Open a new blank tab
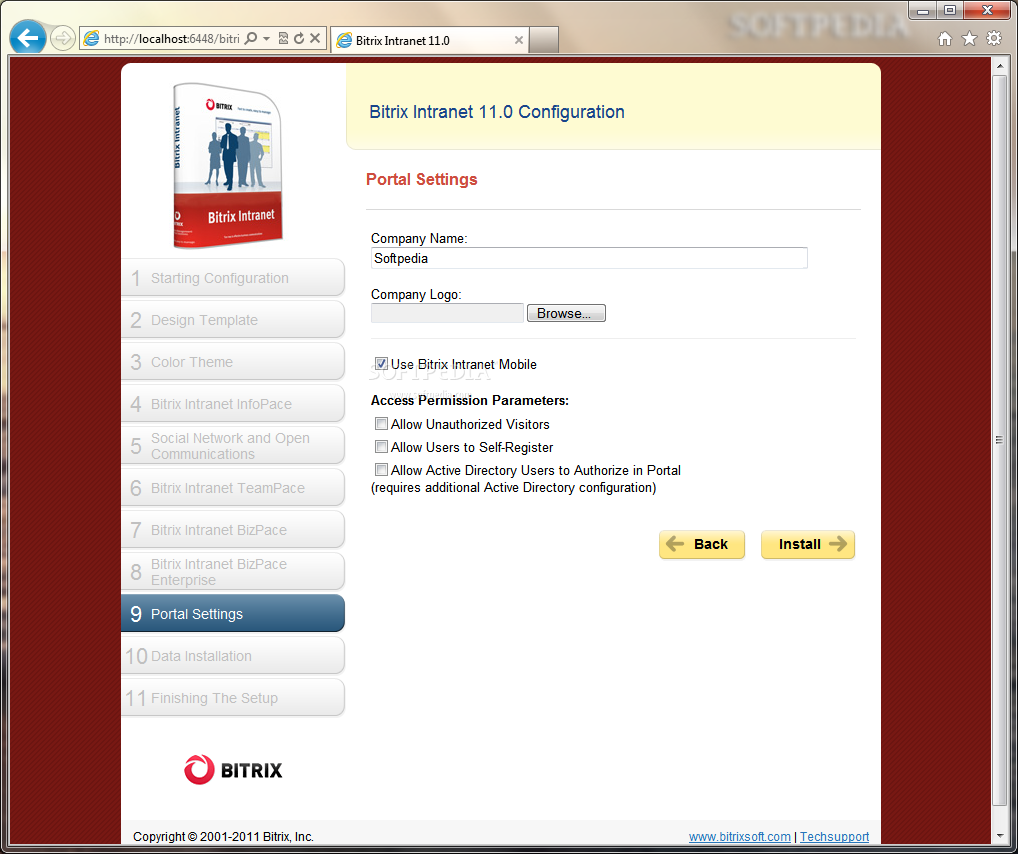The height and width of the screenshot is (854, 1018). 544,40
